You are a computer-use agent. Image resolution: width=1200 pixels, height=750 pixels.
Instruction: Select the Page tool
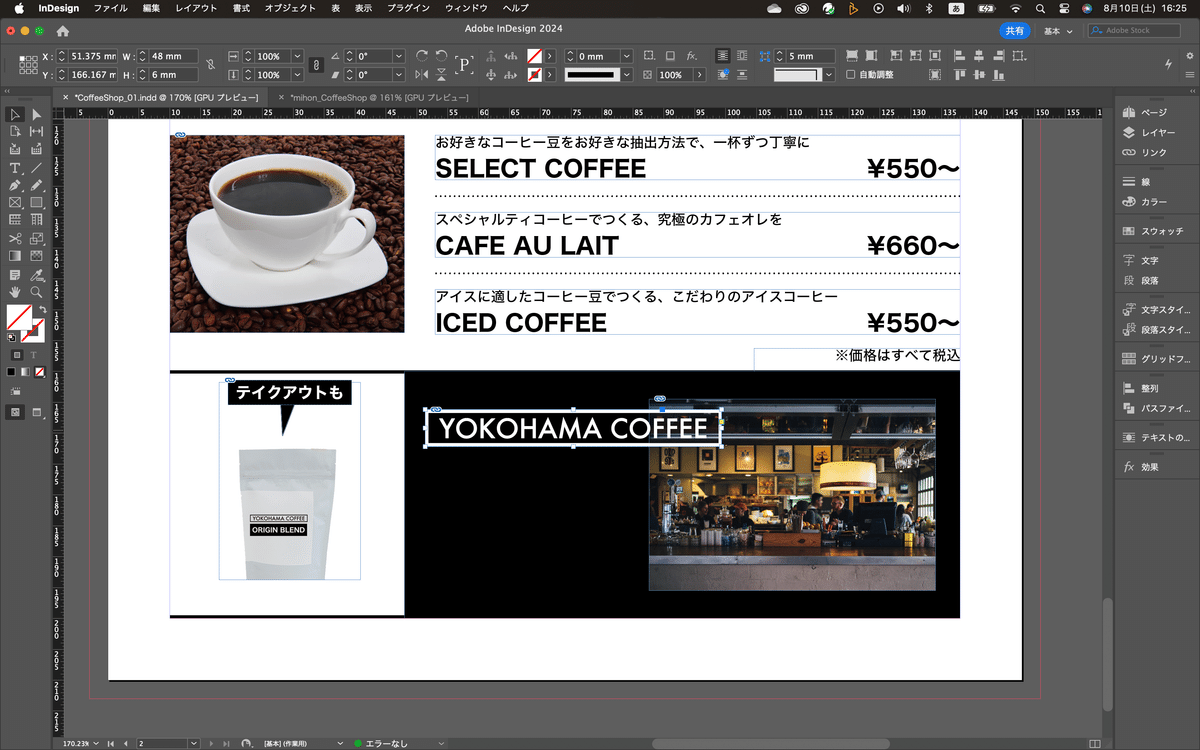pos(15,132)
